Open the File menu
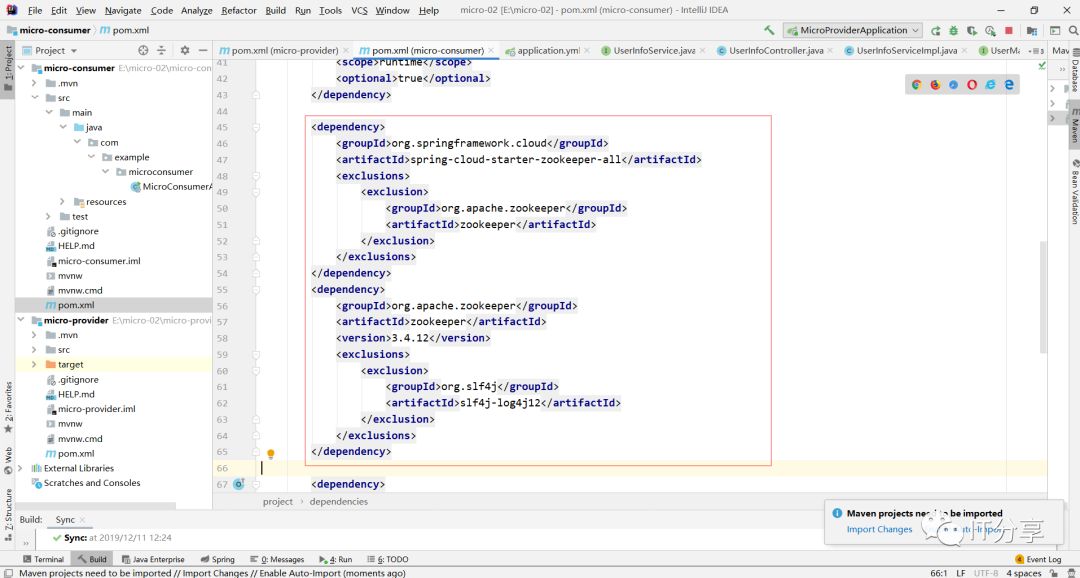This screenshot has width=1080, height=578. coord(34,10)
